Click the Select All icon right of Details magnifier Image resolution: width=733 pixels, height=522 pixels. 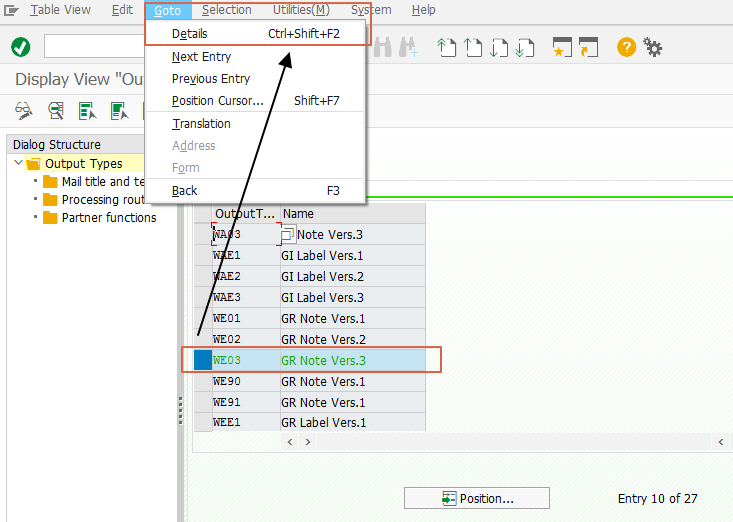[87, 111]
